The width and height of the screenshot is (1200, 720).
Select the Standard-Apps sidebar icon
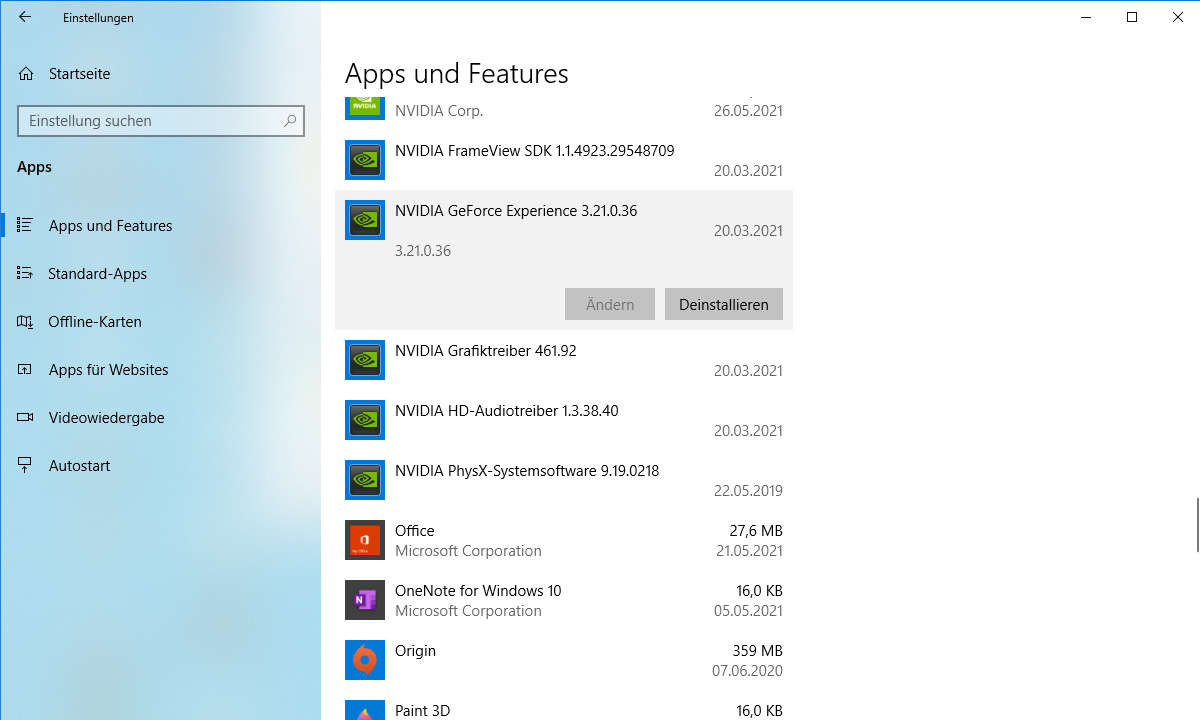pos(26,273)
